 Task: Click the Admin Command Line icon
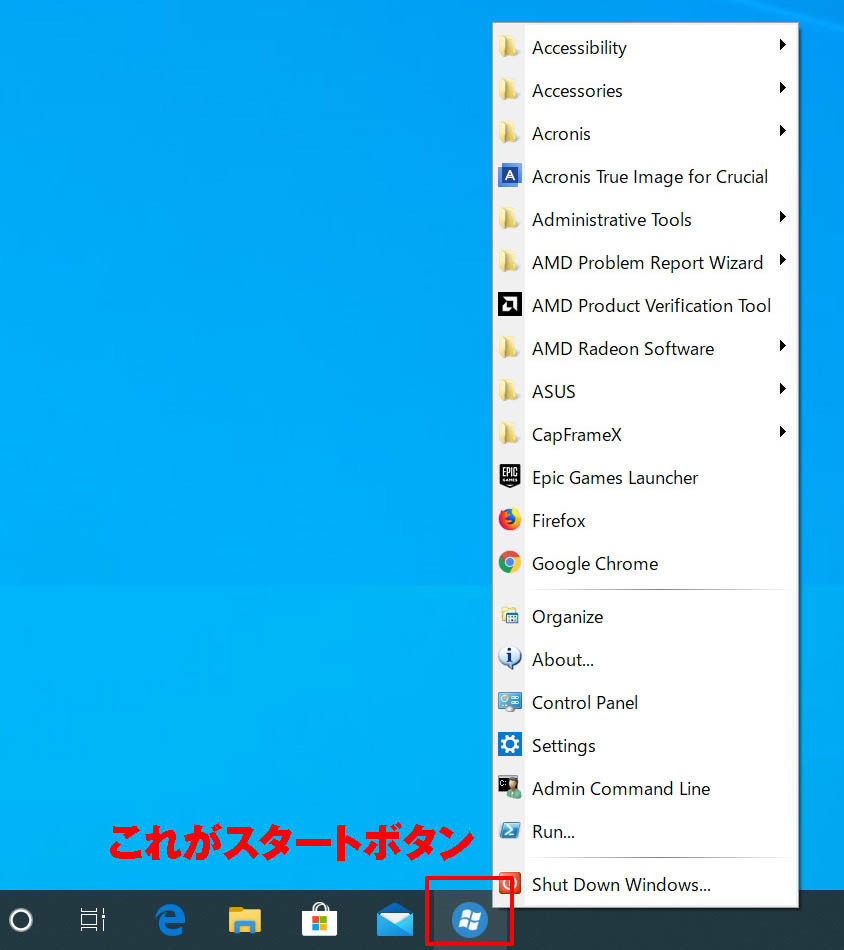click(510, 787)
